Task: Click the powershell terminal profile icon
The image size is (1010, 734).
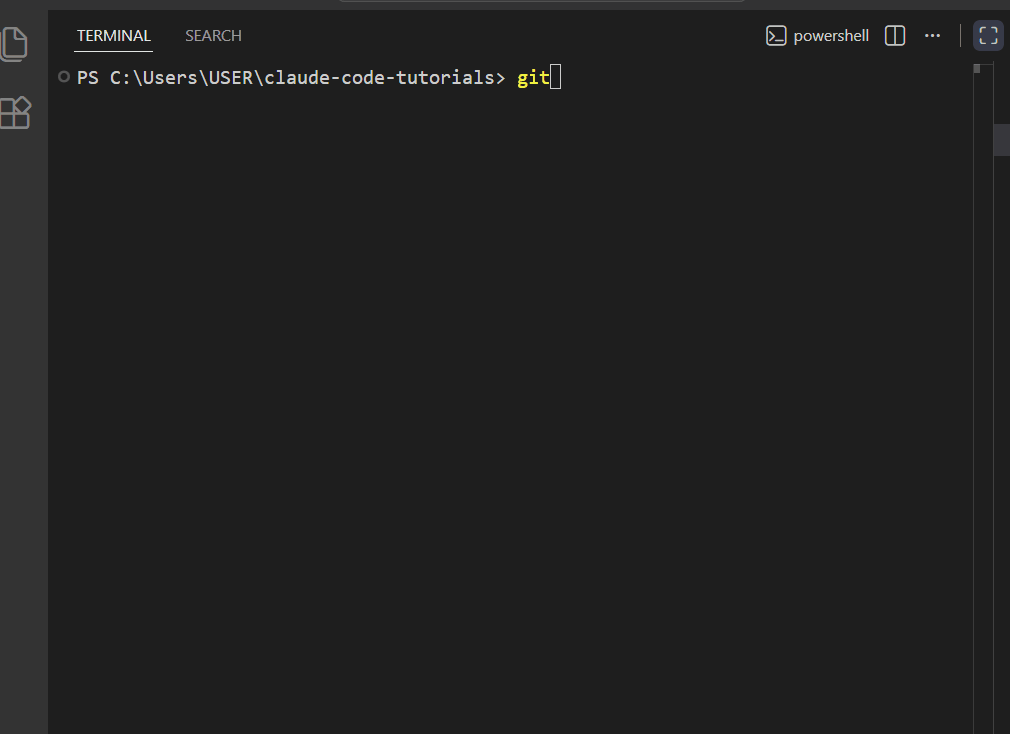Action: [776, 35]
